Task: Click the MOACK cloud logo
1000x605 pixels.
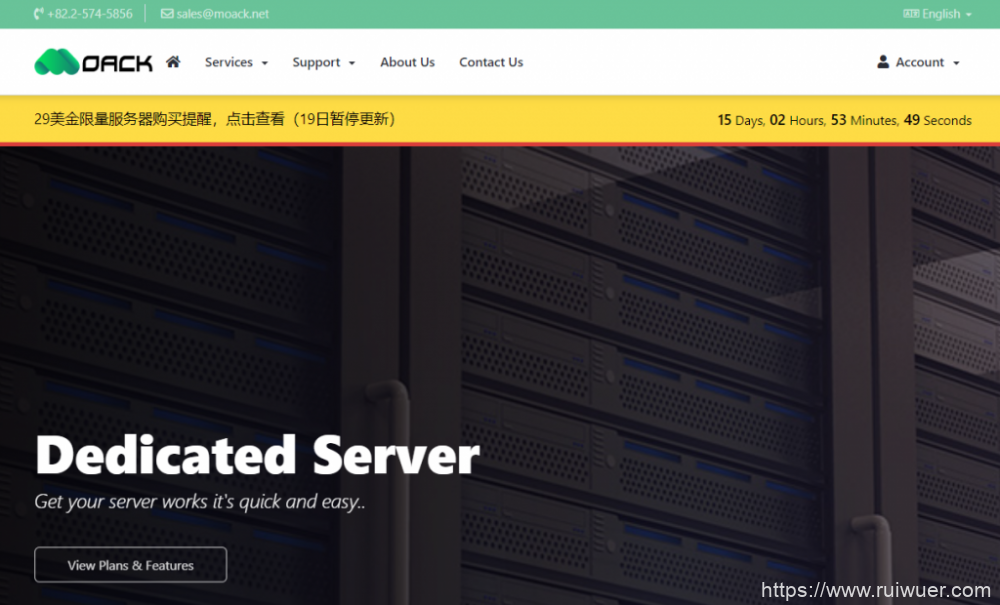Action: click(93, 62)
